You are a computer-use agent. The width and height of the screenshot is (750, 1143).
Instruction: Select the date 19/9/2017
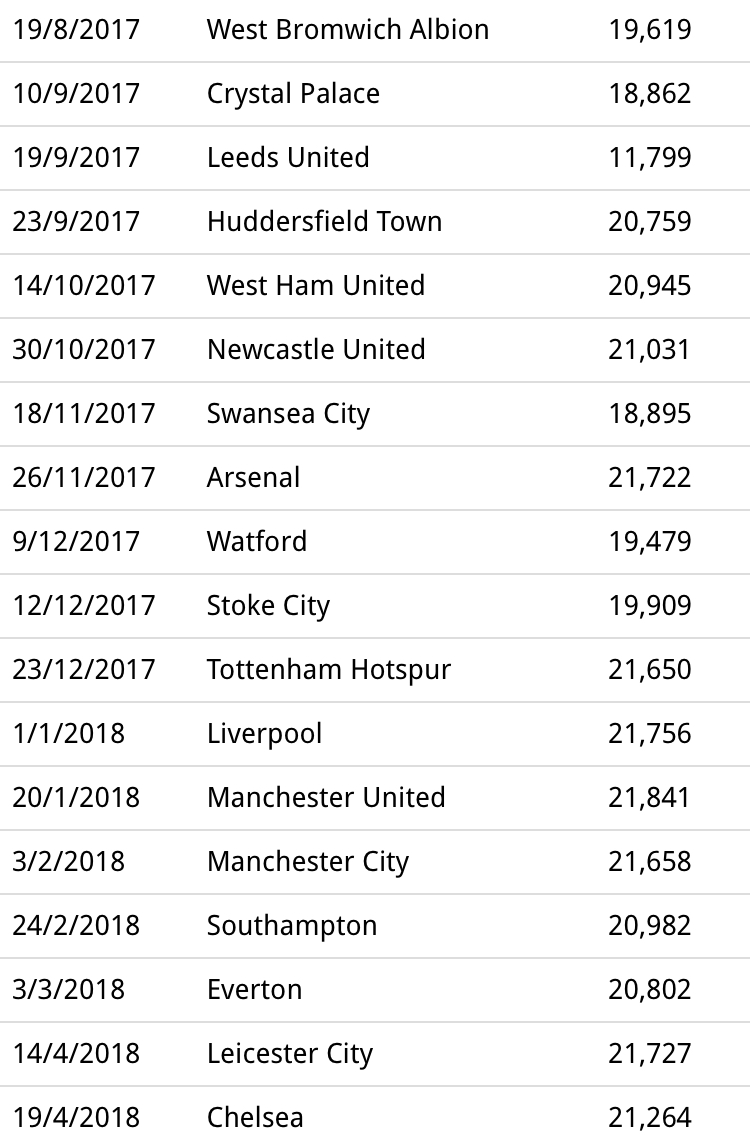[x=76, y=158]
